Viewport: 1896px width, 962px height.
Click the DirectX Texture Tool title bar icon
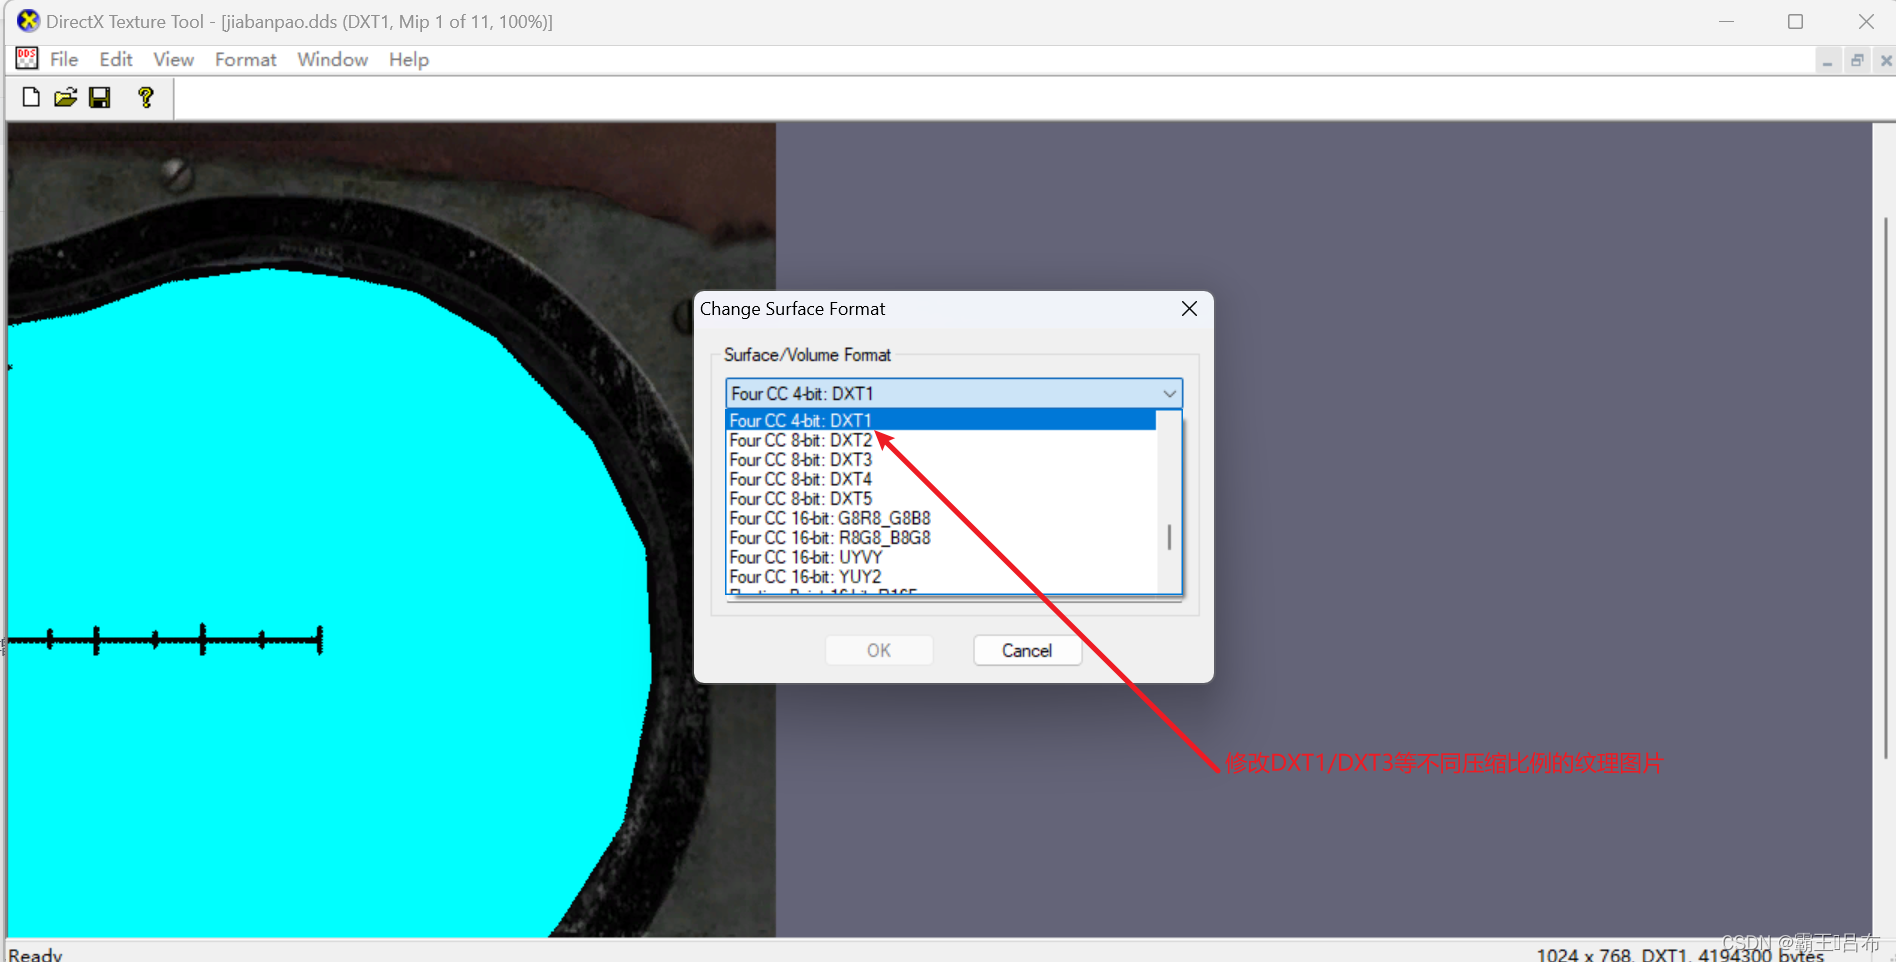(x=26, y=21)
